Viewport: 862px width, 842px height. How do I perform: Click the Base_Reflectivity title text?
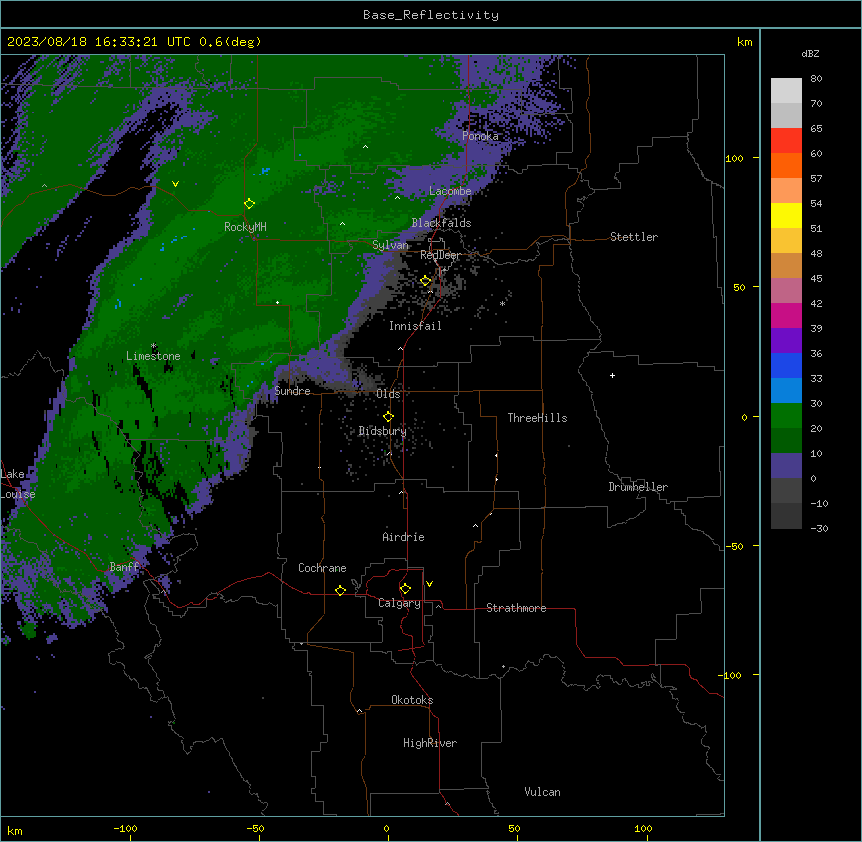pos(431,15)
